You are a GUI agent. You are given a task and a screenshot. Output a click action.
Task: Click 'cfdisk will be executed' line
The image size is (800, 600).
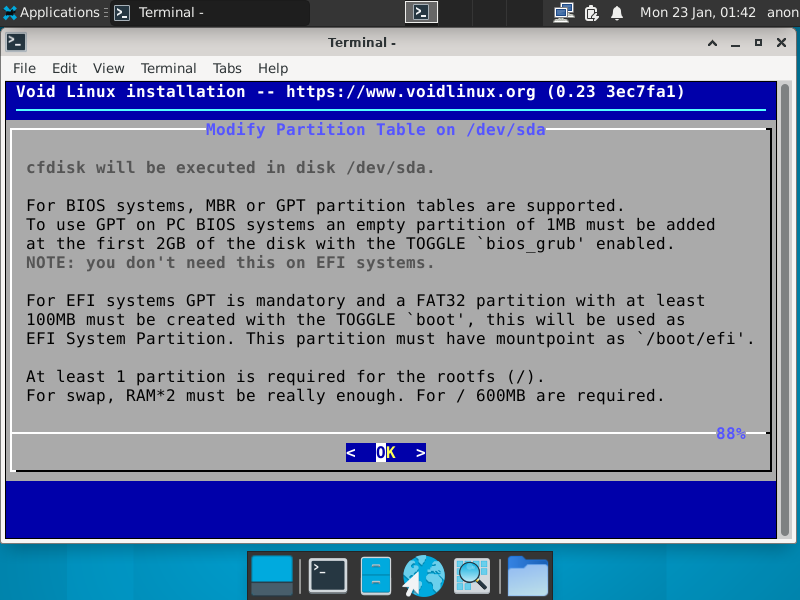pos(230,167)
